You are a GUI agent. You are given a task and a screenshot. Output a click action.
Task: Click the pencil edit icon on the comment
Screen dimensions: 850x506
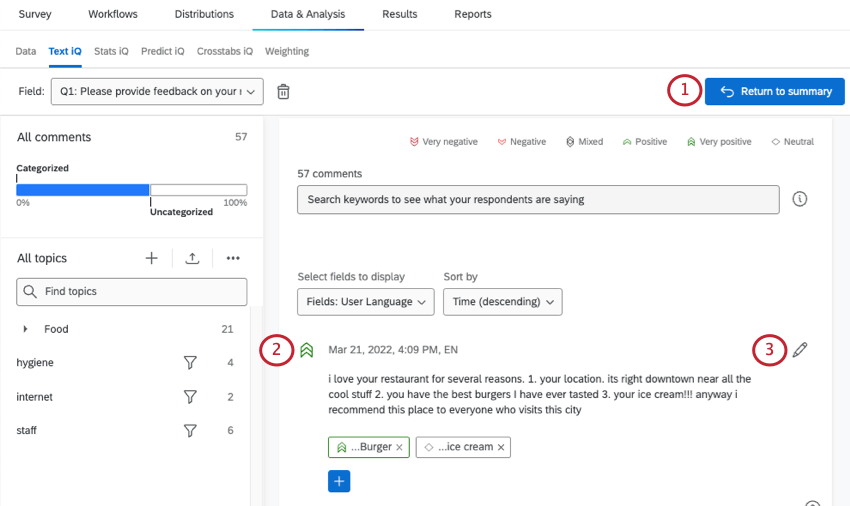(x=800, y=350)
